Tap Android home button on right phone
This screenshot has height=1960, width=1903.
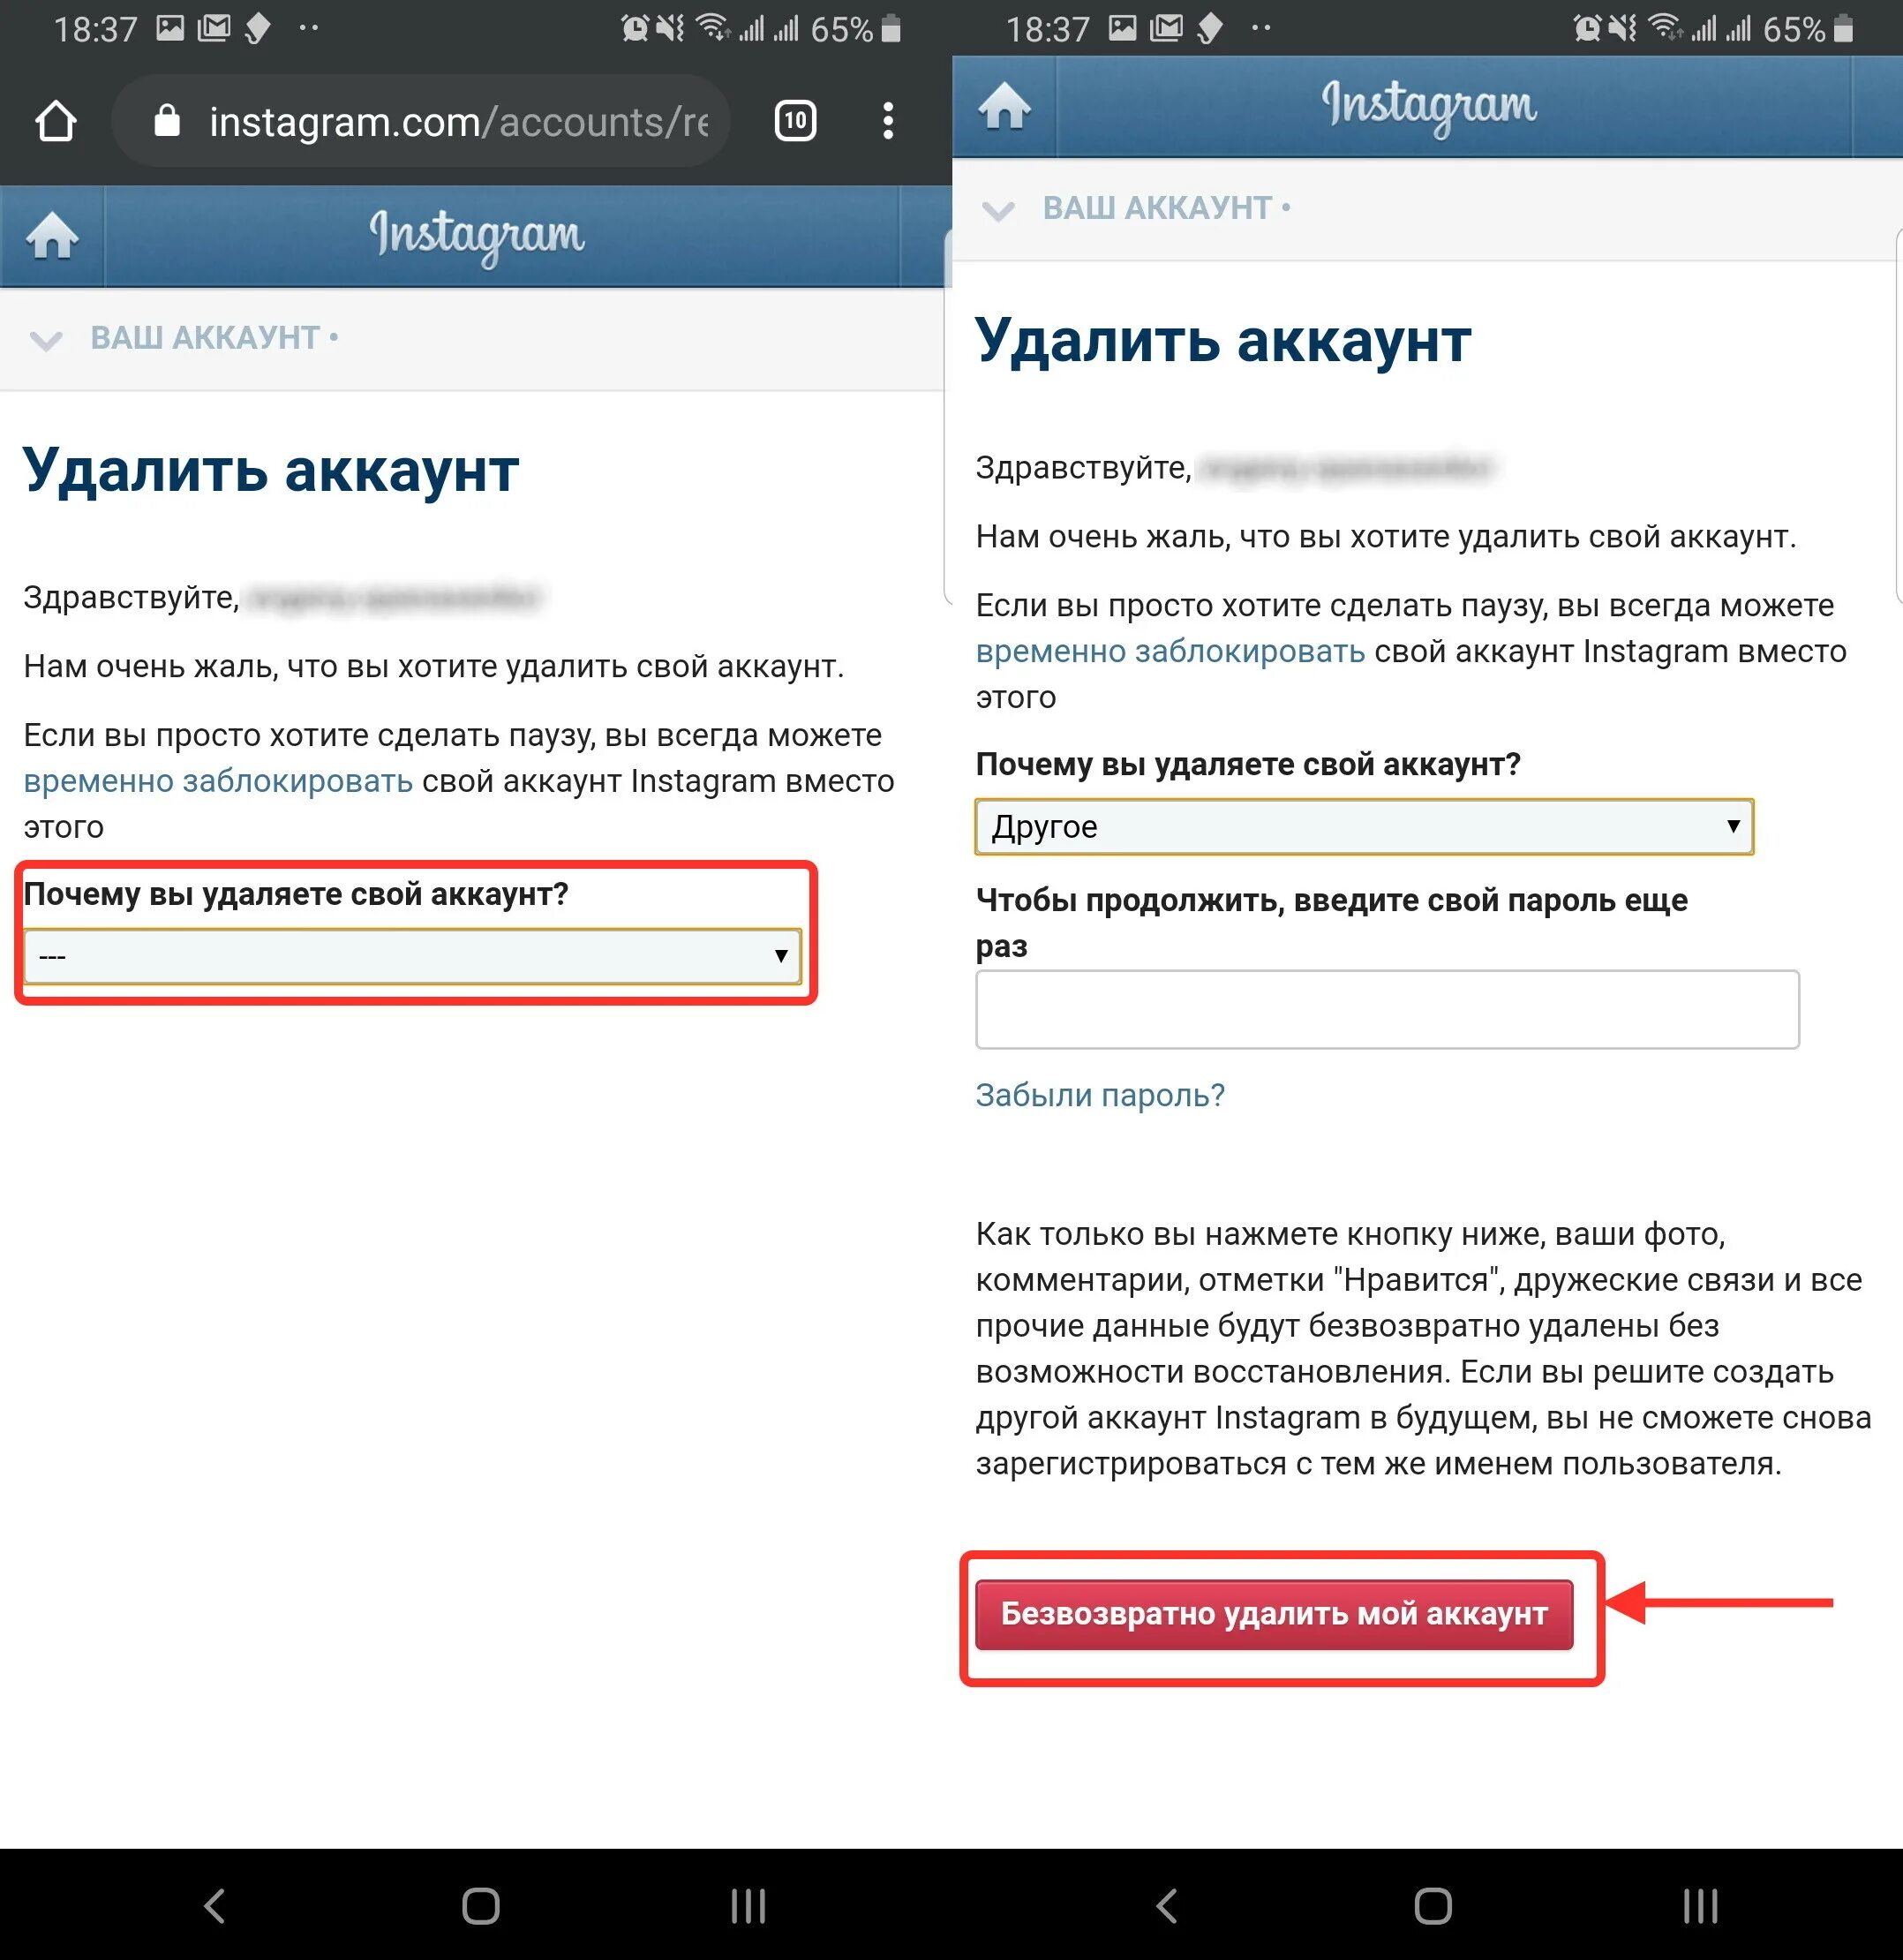(x=1433, y=1906)
